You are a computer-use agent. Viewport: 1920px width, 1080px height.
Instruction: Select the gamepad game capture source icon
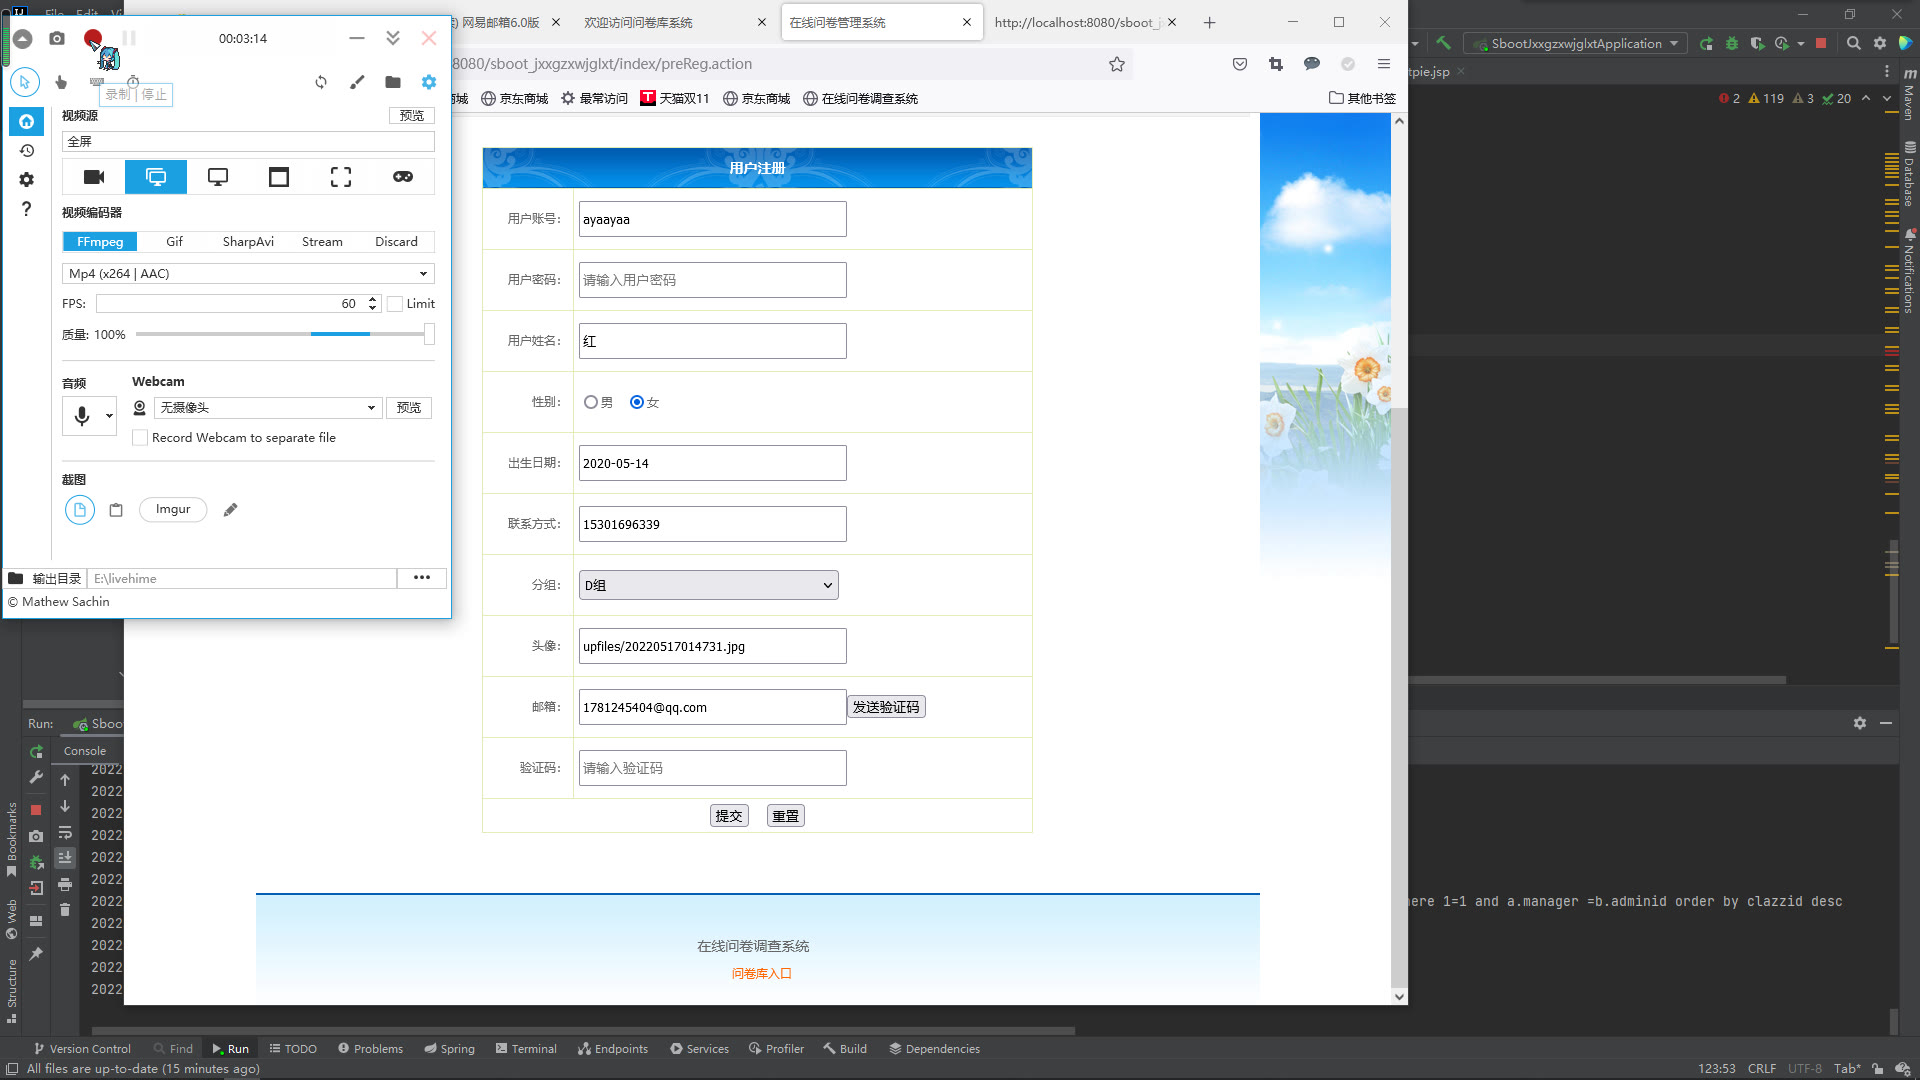(403, 177)
